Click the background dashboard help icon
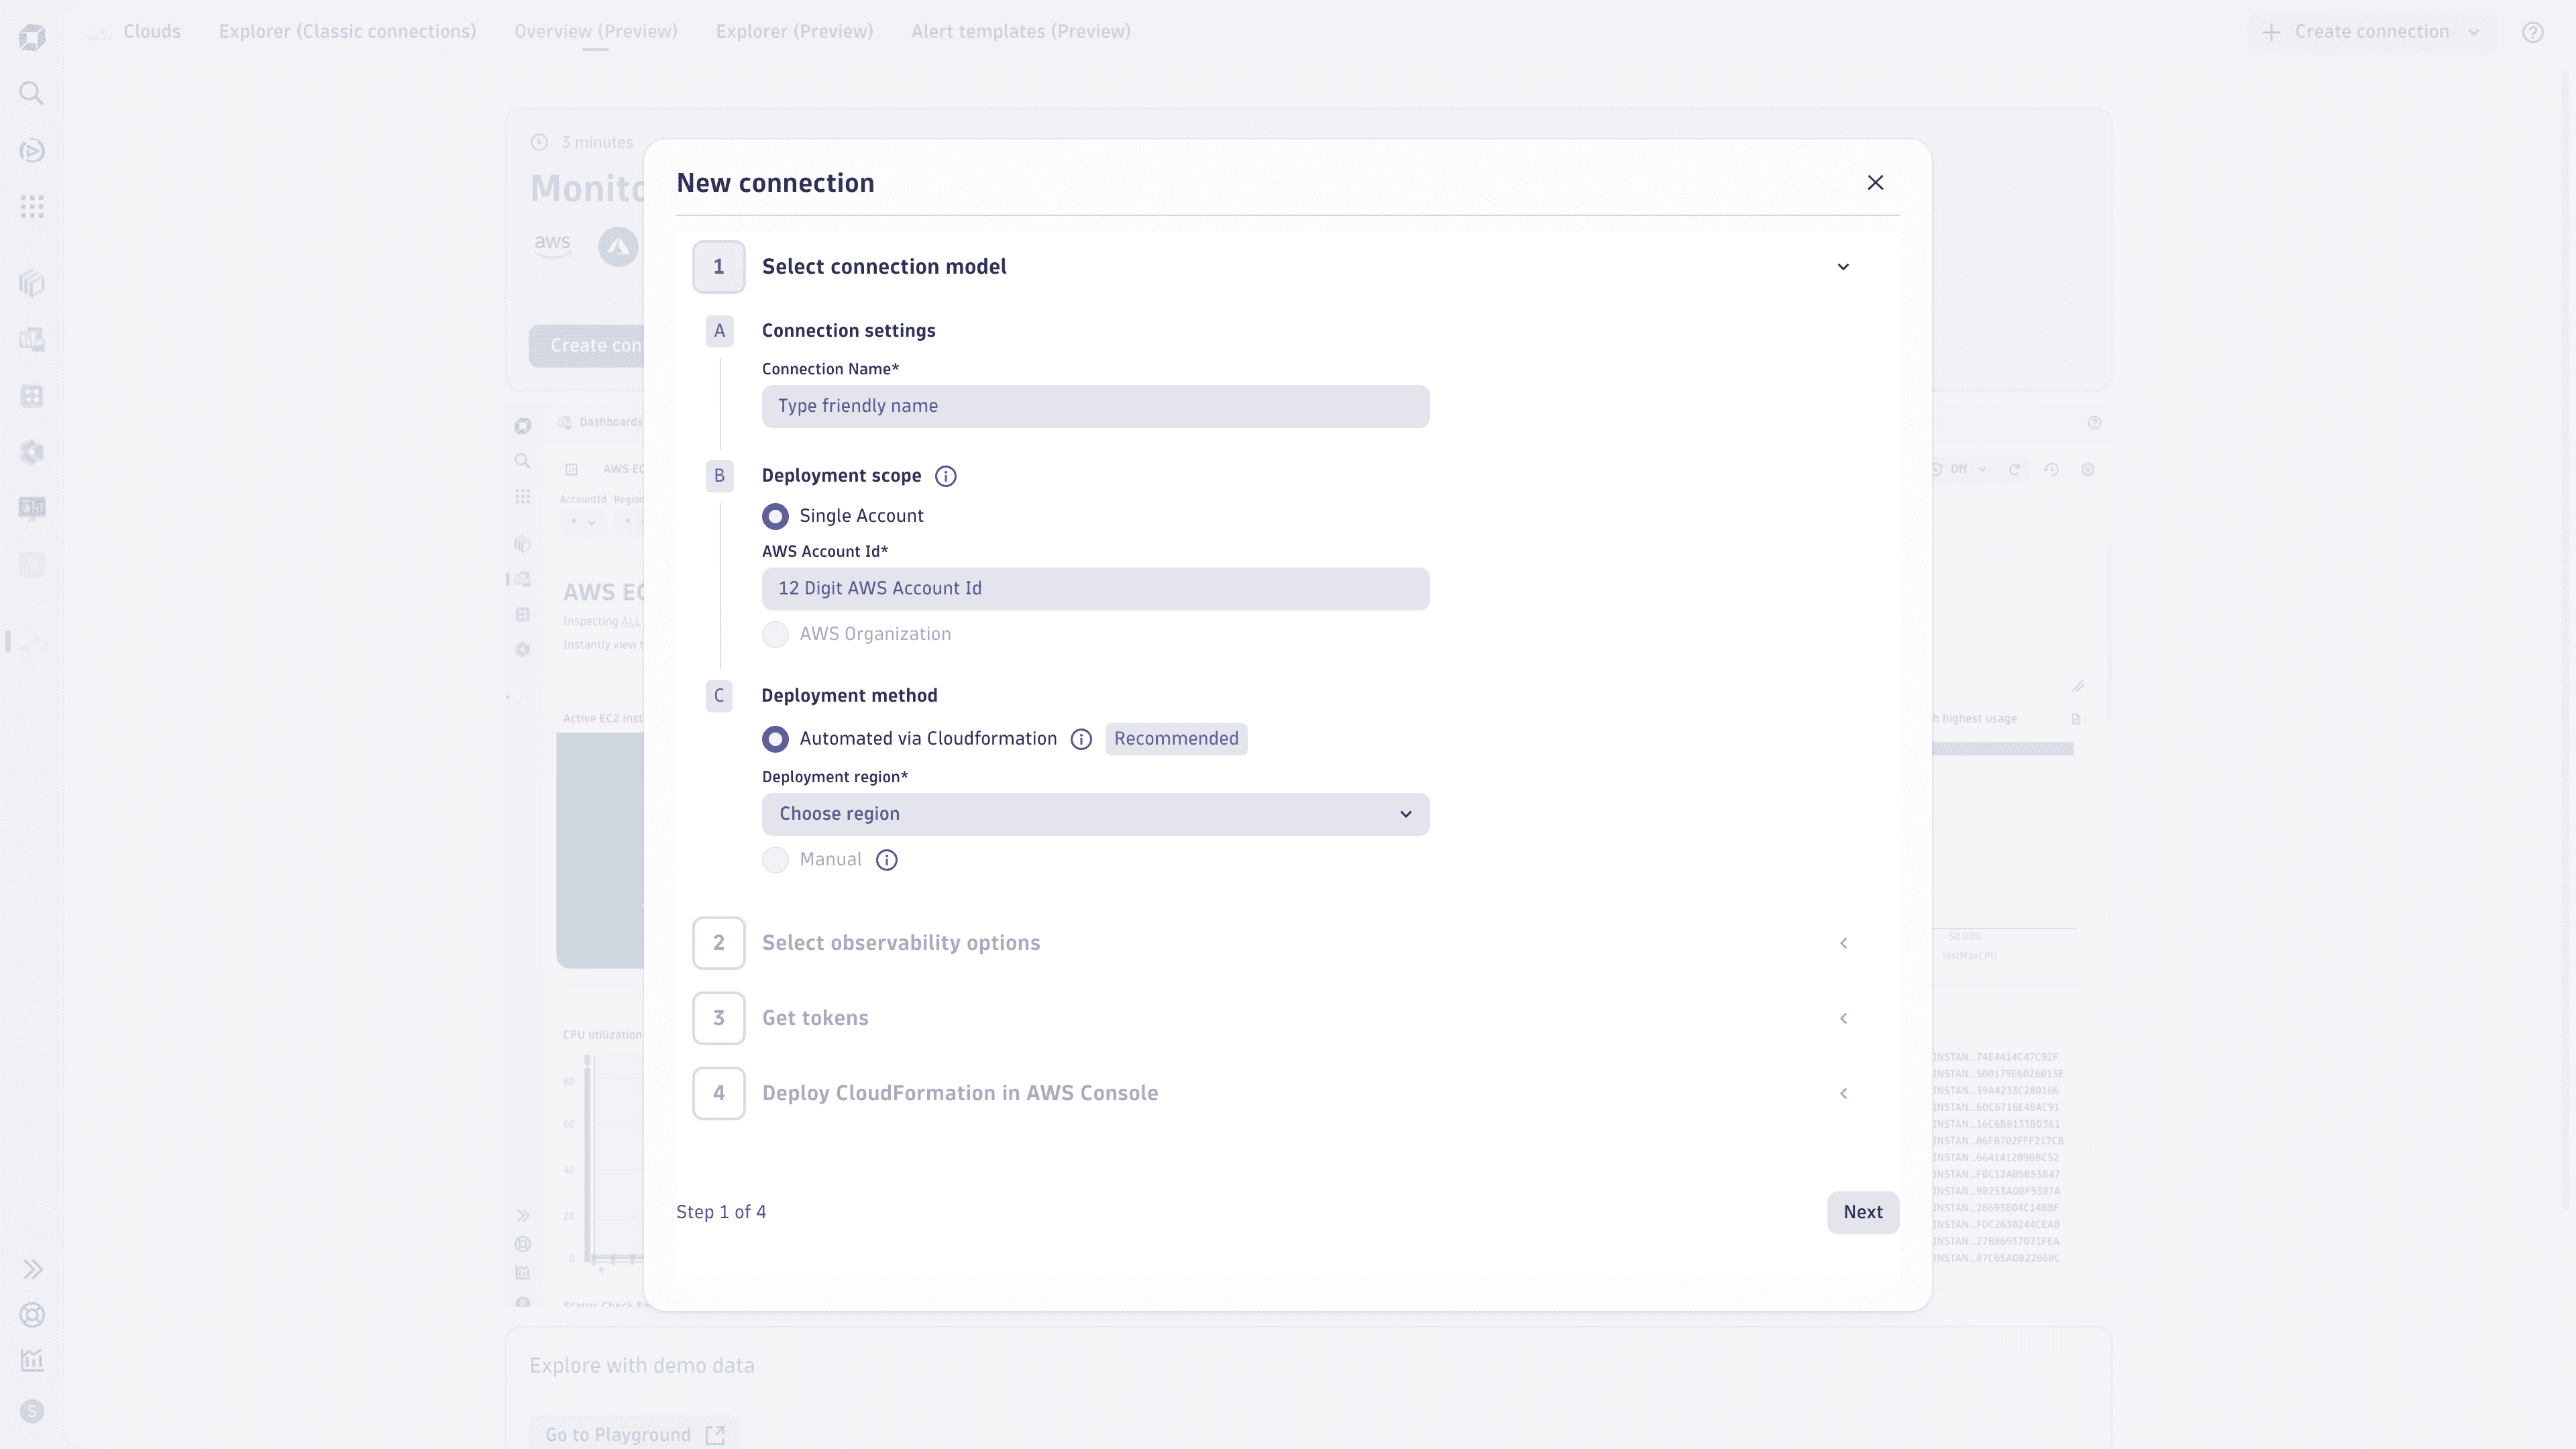2576x1449 pixels. (2094, 423)
